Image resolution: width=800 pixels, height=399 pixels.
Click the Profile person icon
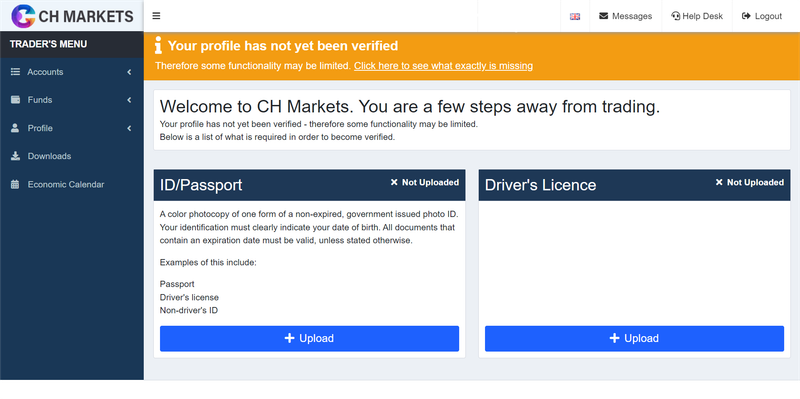click(x=15, y=128)
